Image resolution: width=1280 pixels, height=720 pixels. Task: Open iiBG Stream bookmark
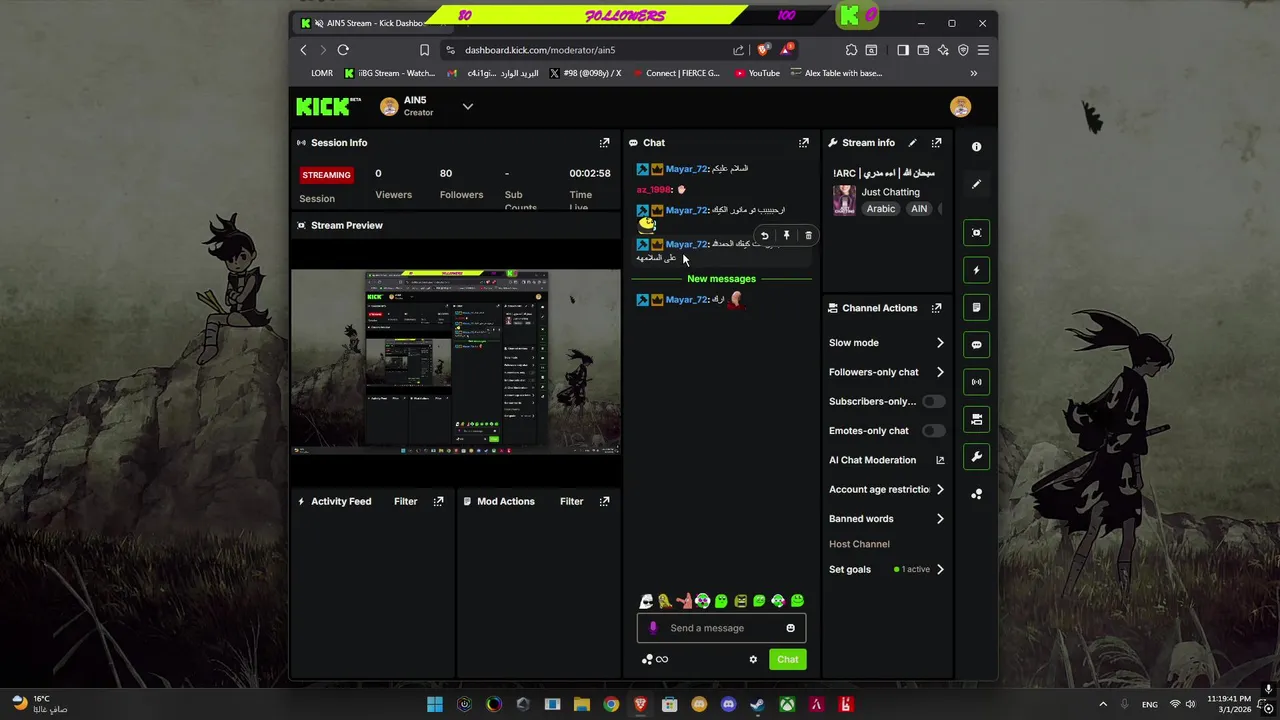tap(389, 73)
